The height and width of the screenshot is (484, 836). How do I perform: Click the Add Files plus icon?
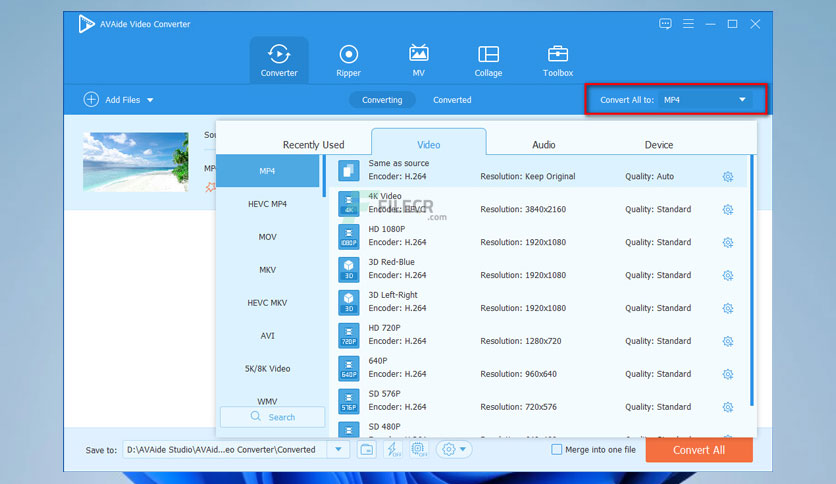[91, 100]
